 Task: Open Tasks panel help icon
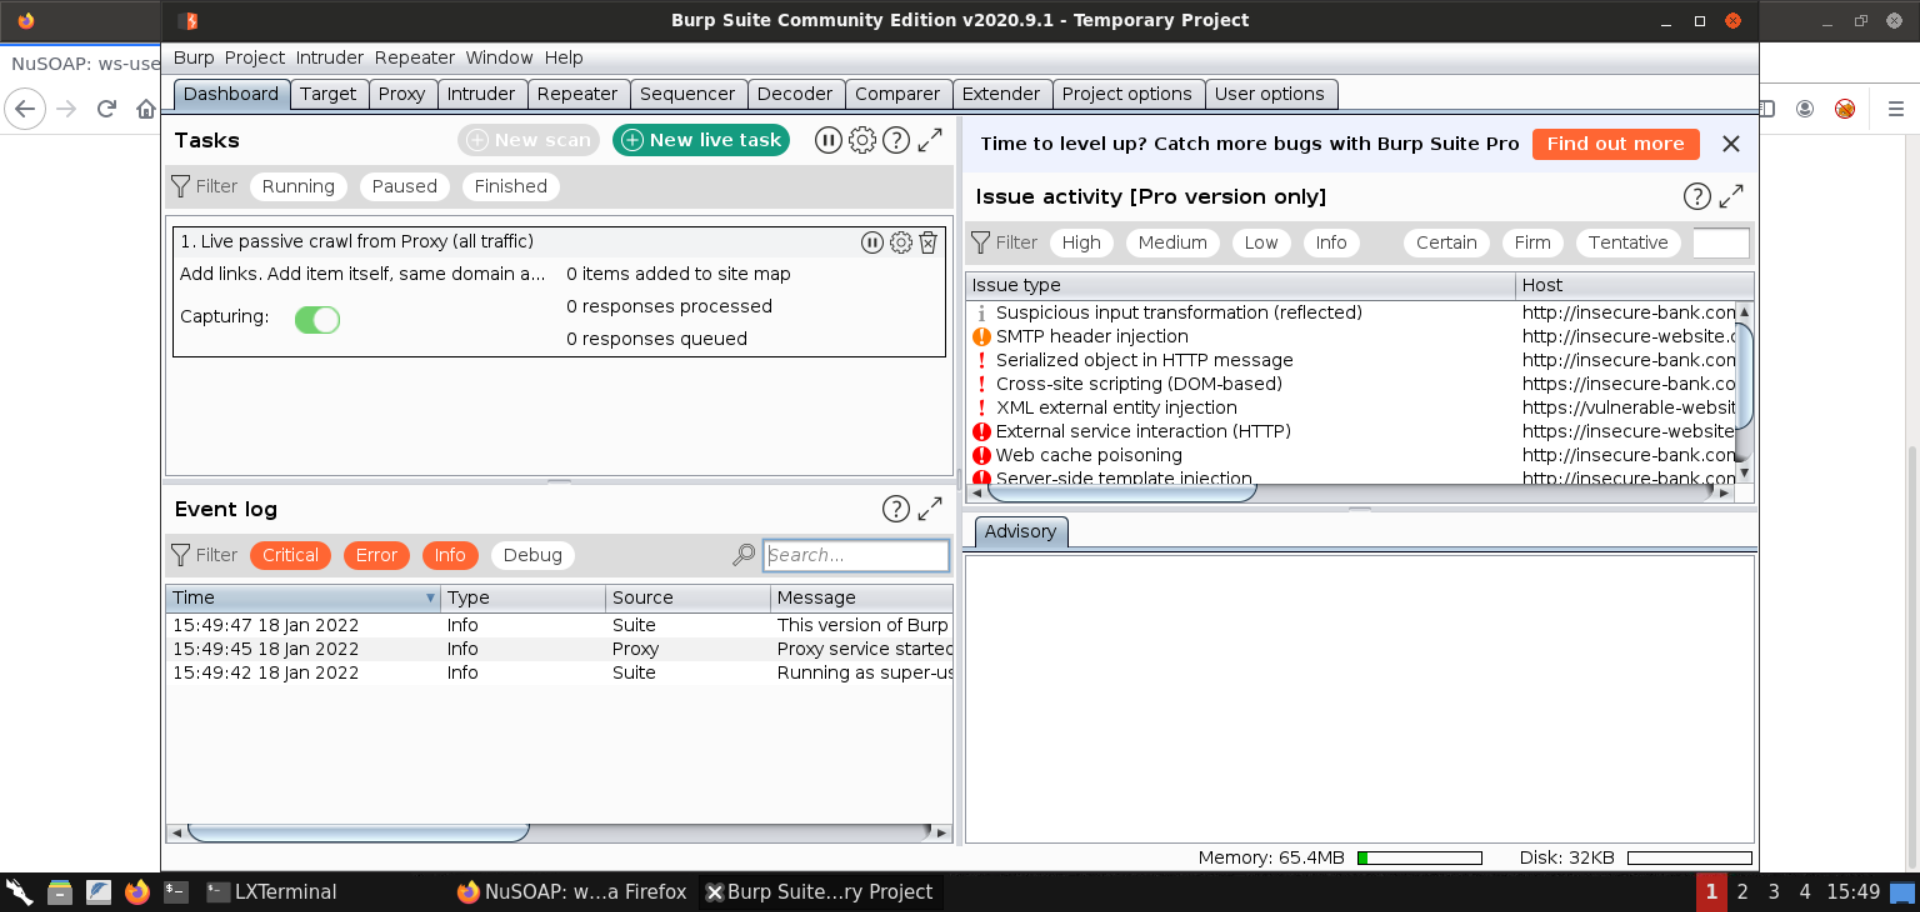pos(896,140)
